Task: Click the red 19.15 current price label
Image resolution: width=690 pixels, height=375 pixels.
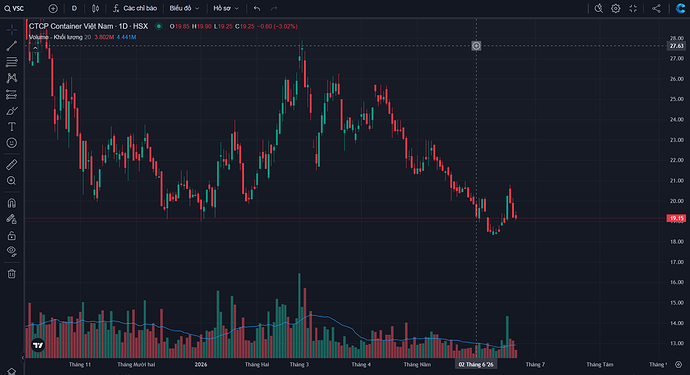Action: tap(676, 218)
